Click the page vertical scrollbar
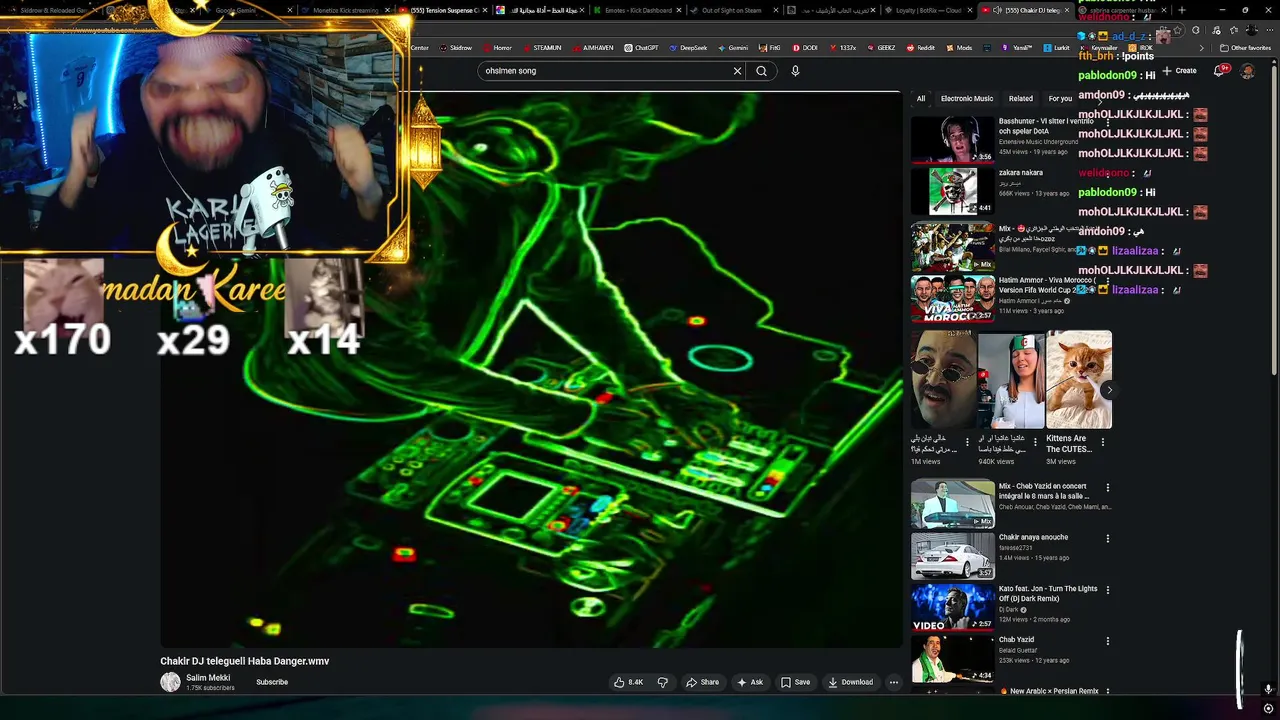 1274,220
